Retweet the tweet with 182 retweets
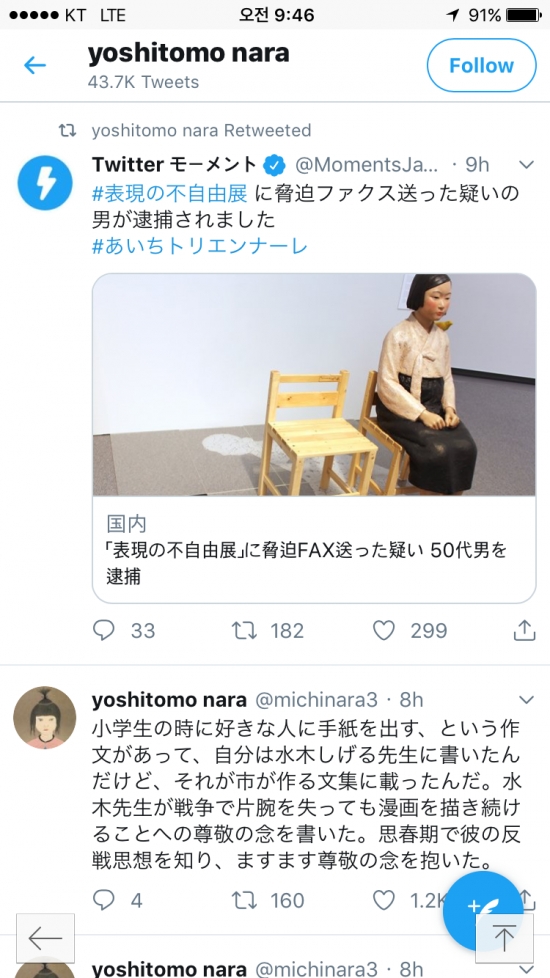The height and width of the screenshot is (978, 550). click(244, 631)
